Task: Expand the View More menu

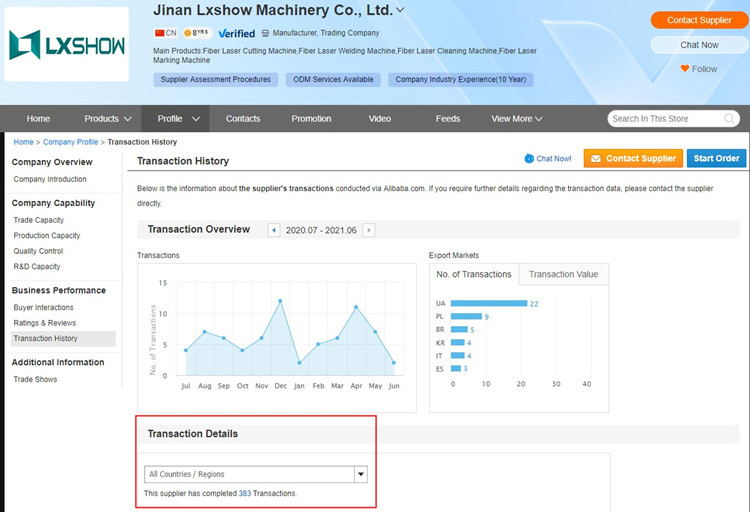Action: [517, 118]
